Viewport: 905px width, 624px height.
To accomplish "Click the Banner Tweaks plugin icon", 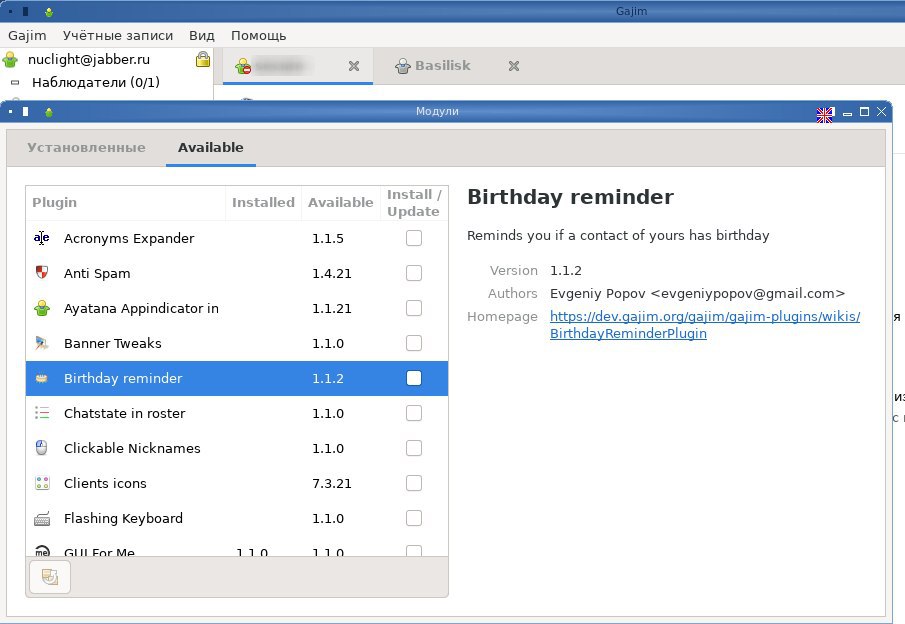I will [x=42, y=343].
